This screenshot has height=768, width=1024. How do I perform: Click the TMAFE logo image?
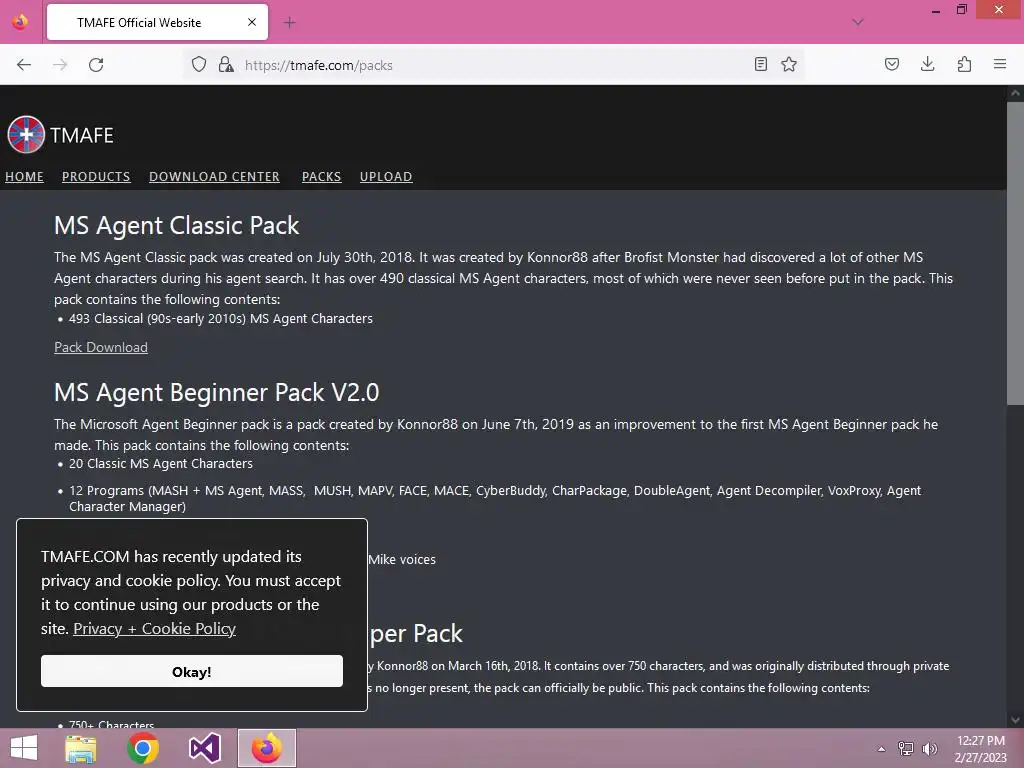[26, 135]
